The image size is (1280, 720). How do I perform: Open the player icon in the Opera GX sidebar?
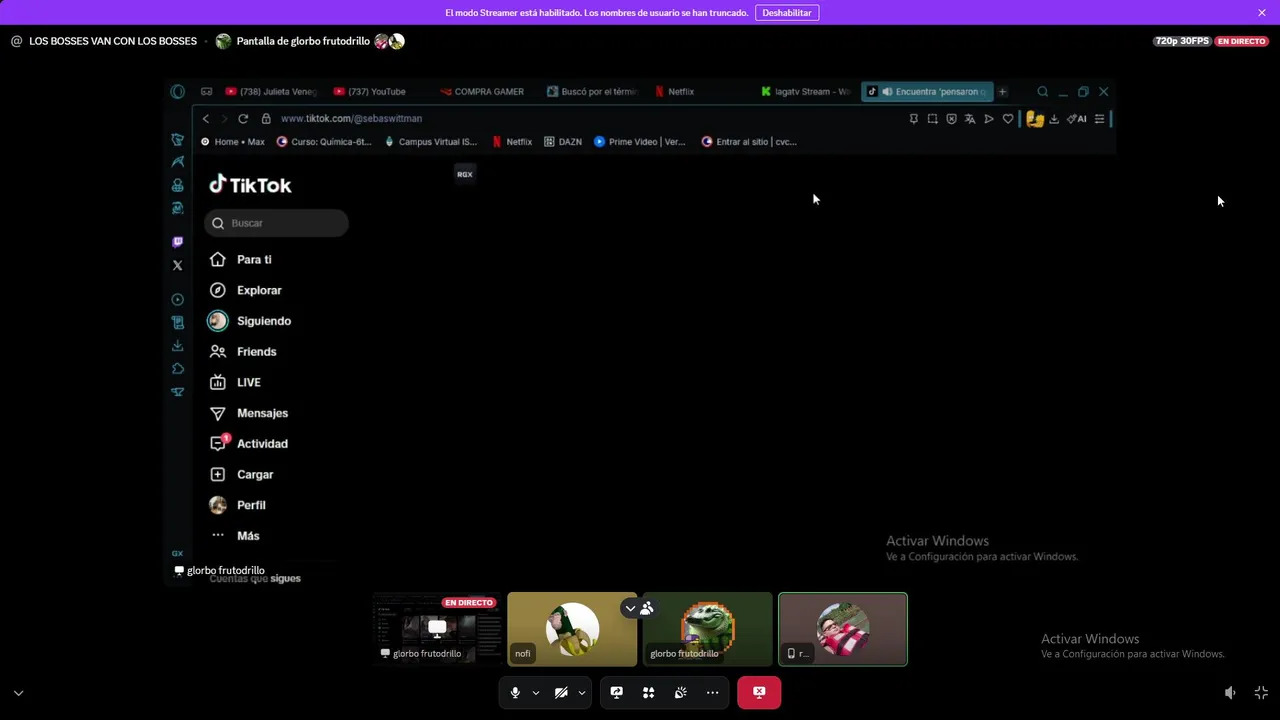pos(178,300)
